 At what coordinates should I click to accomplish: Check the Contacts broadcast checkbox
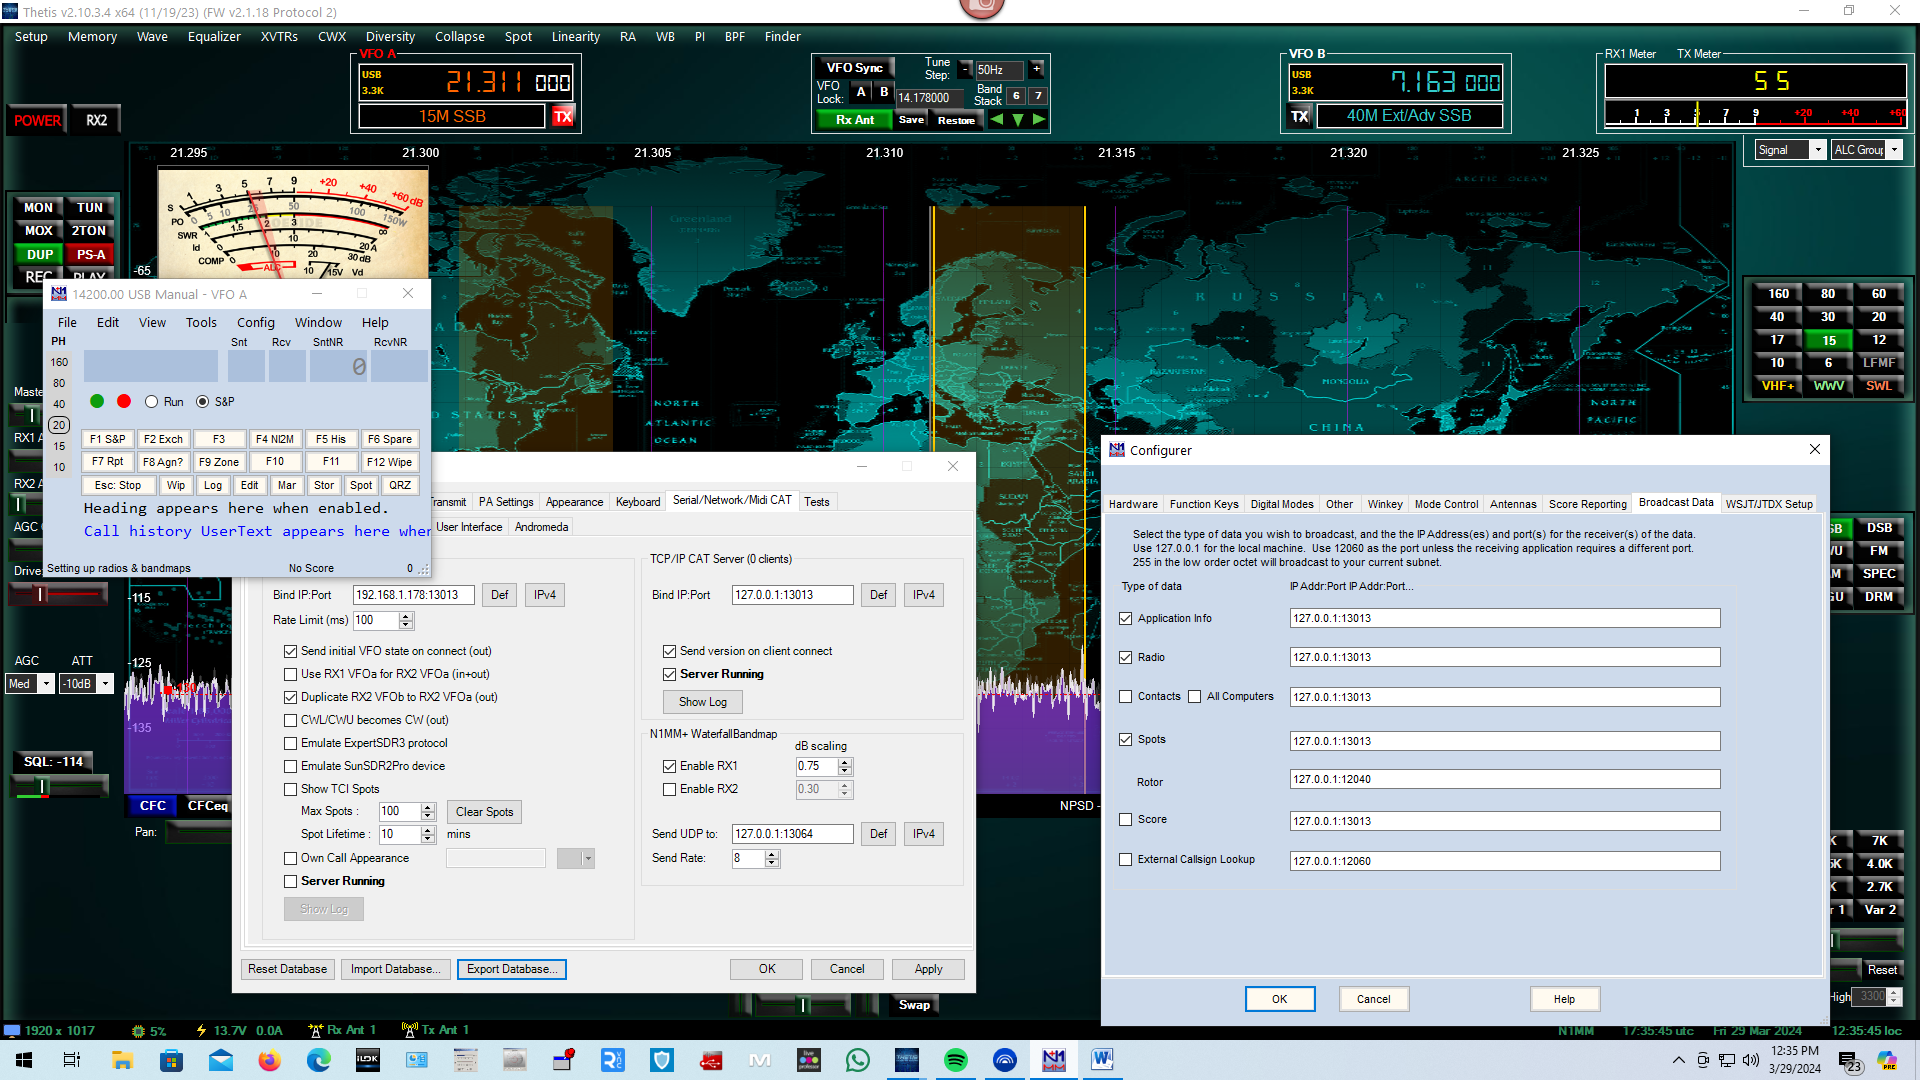tap(1126, 696)
